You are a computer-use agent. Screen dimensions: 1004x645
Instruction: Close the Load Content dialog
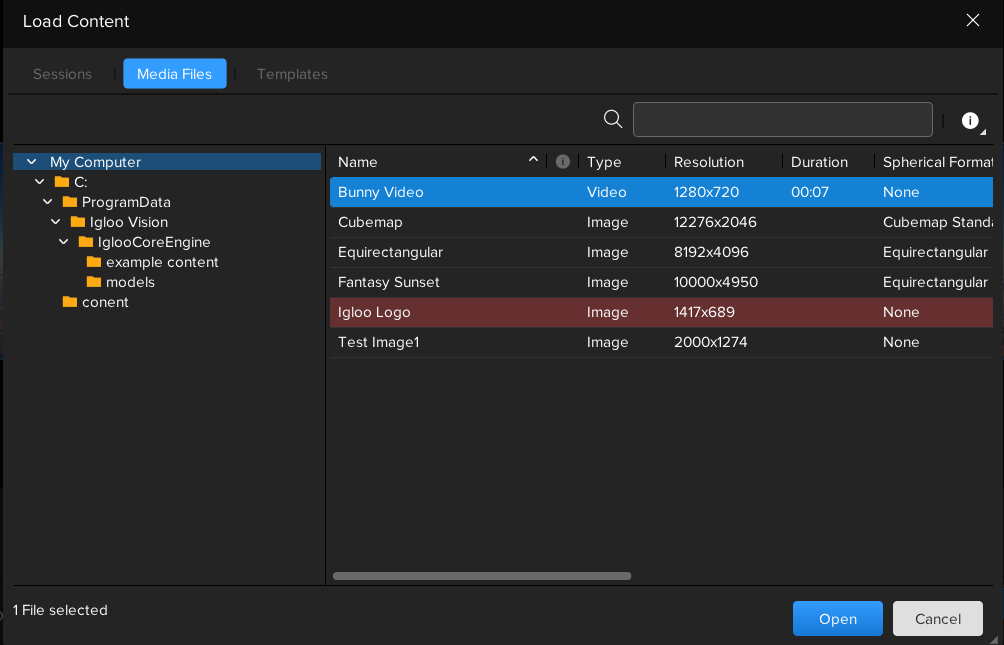click(972, 21)
